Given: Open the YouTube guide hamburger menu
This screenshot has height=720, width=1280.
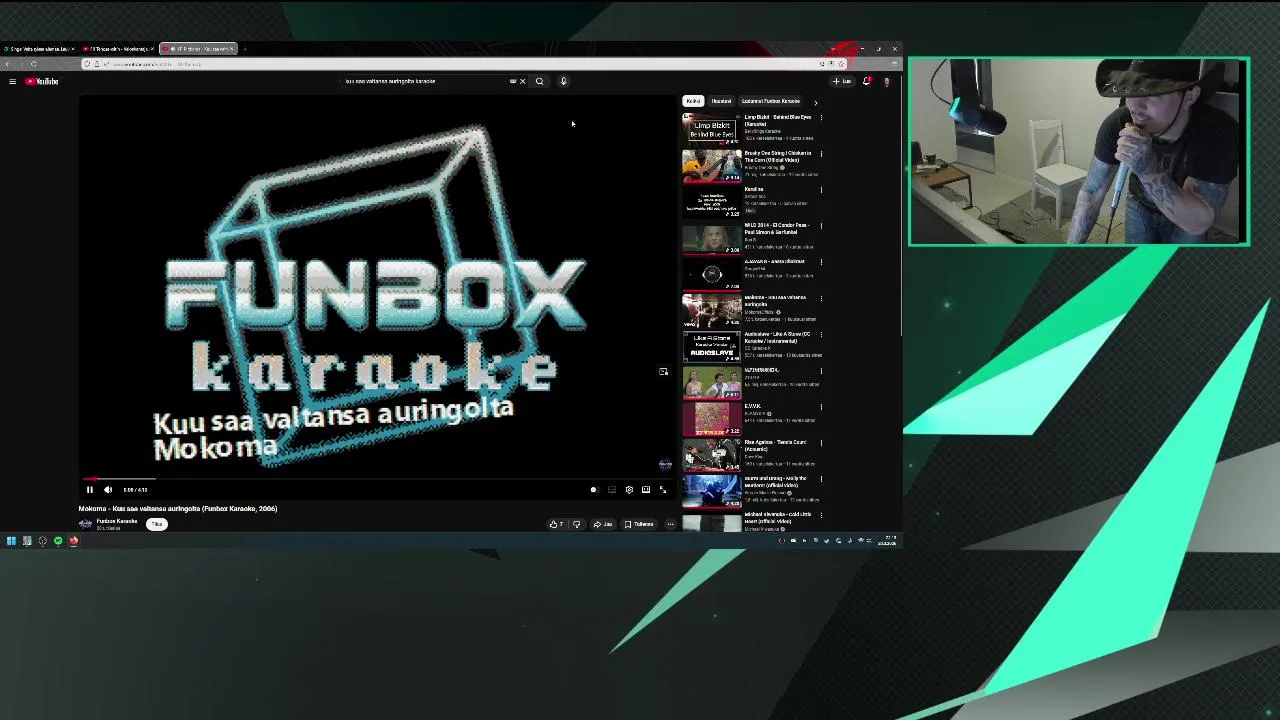Looking at the screenshot, I should pyautogui.click(x=12, y=81).
